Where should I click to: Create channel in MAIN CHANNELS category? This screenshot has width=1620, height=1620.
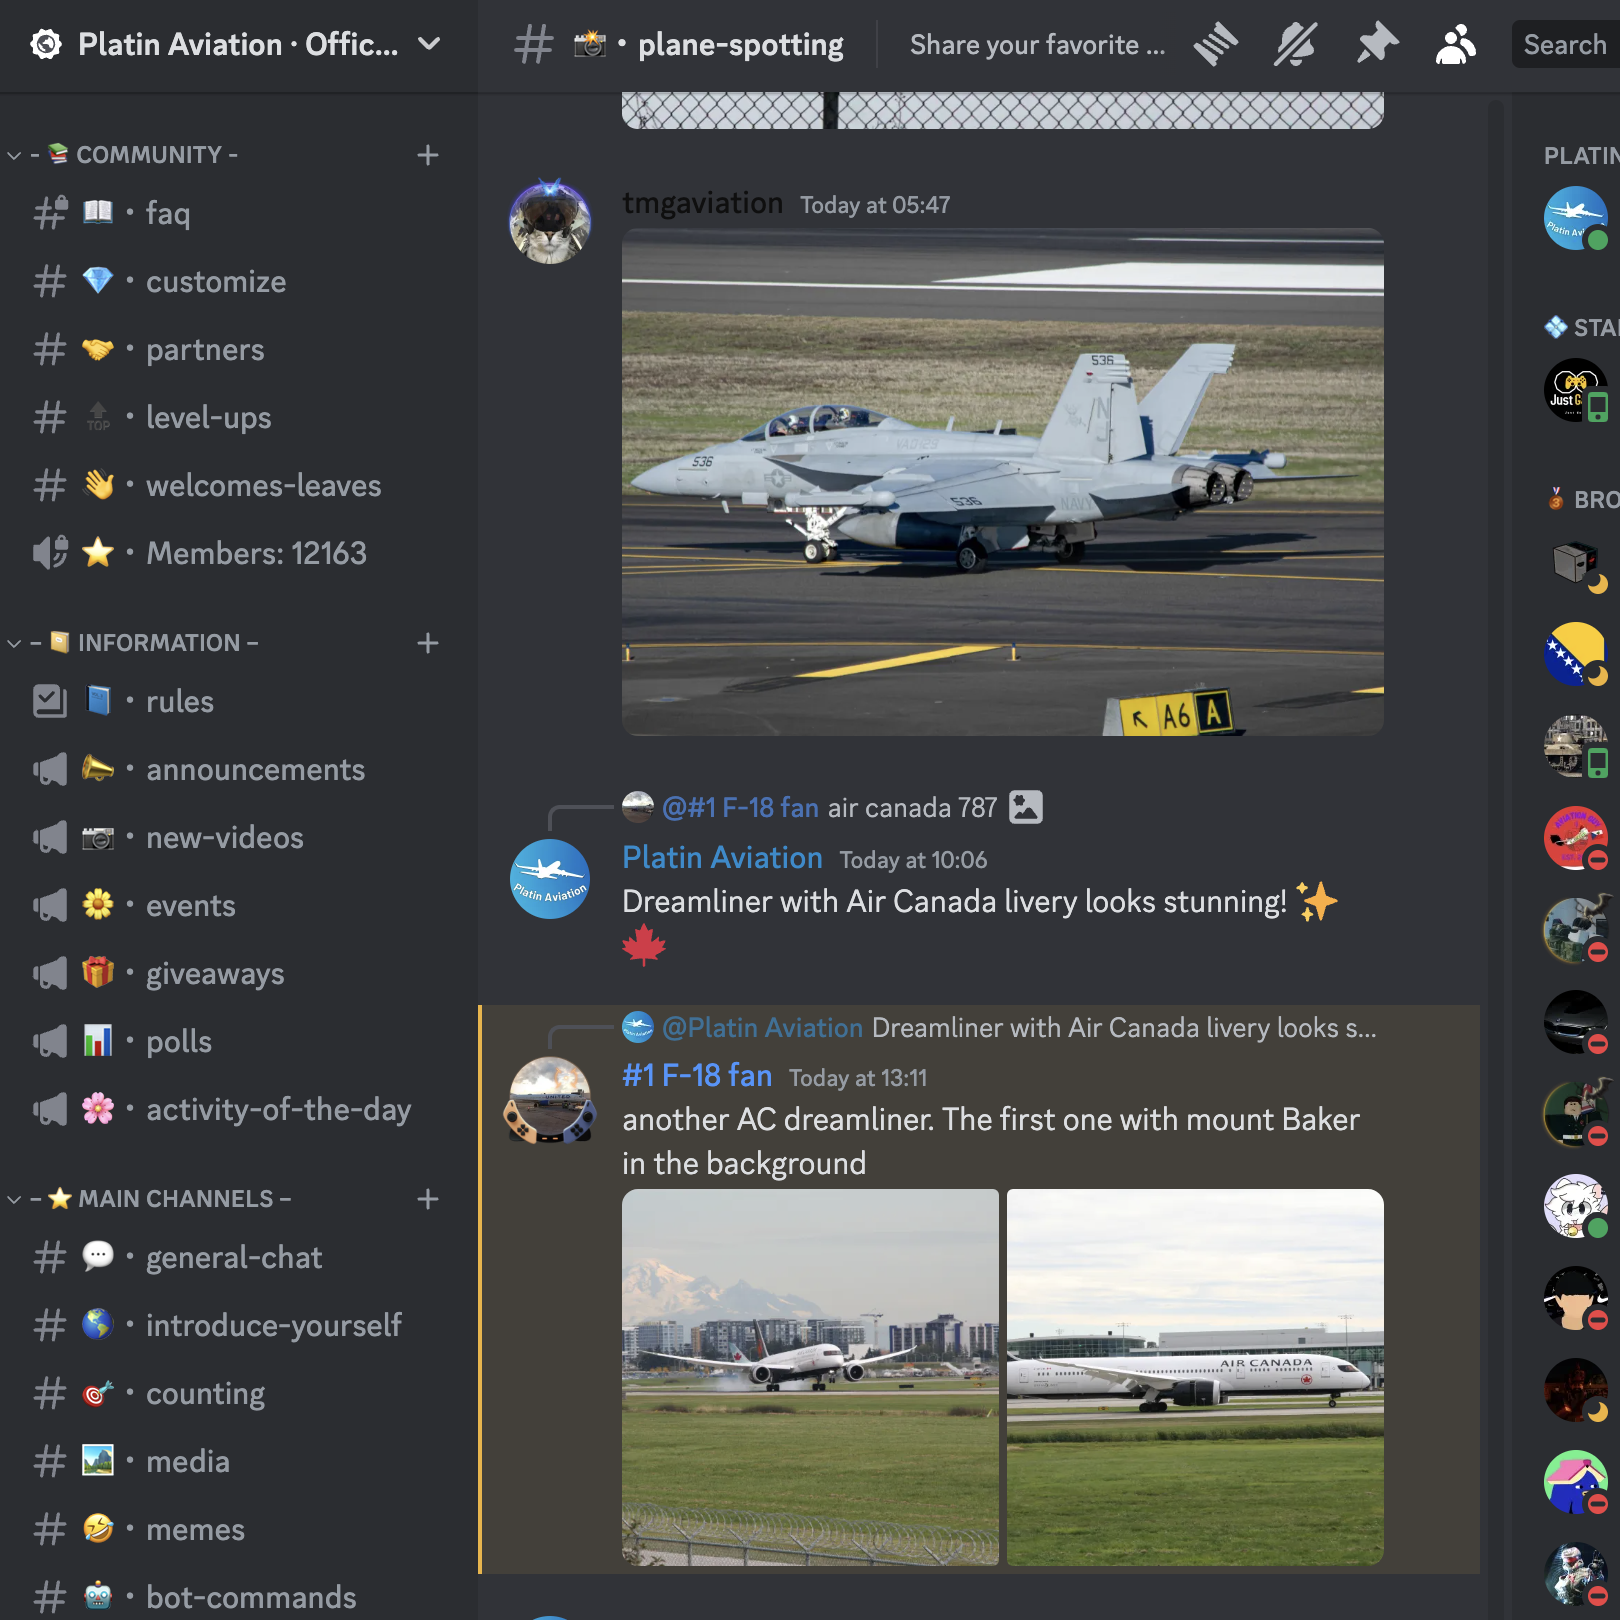[428, 1199]
